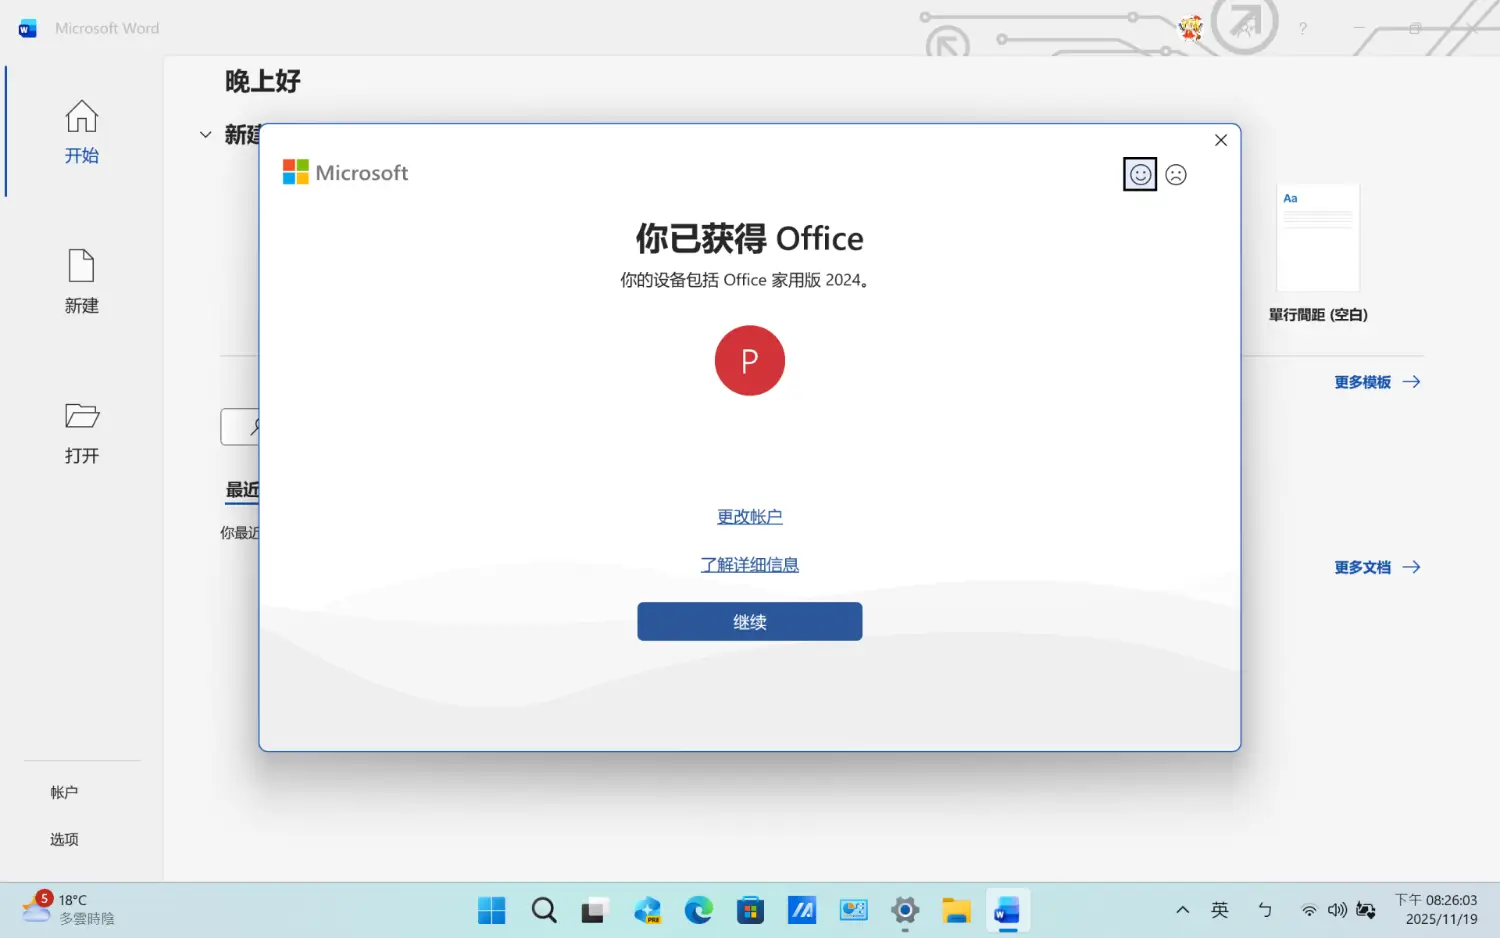Click 更多文档 arrow link
The image size is (1500, 938).
click(x=1377, y=567)
